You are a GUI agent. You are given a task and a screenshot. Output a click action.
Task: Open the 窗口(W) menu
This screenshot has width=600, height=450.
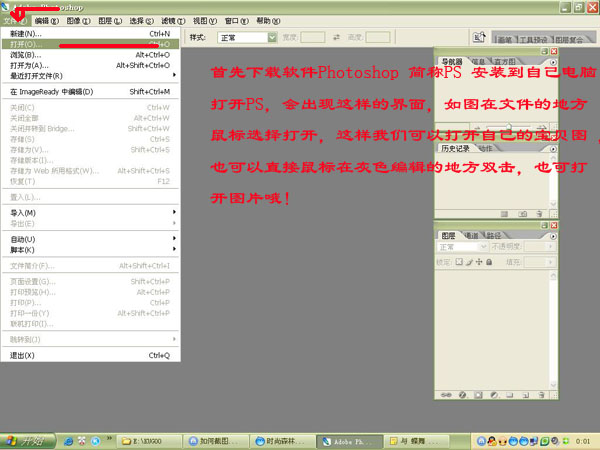236,21
